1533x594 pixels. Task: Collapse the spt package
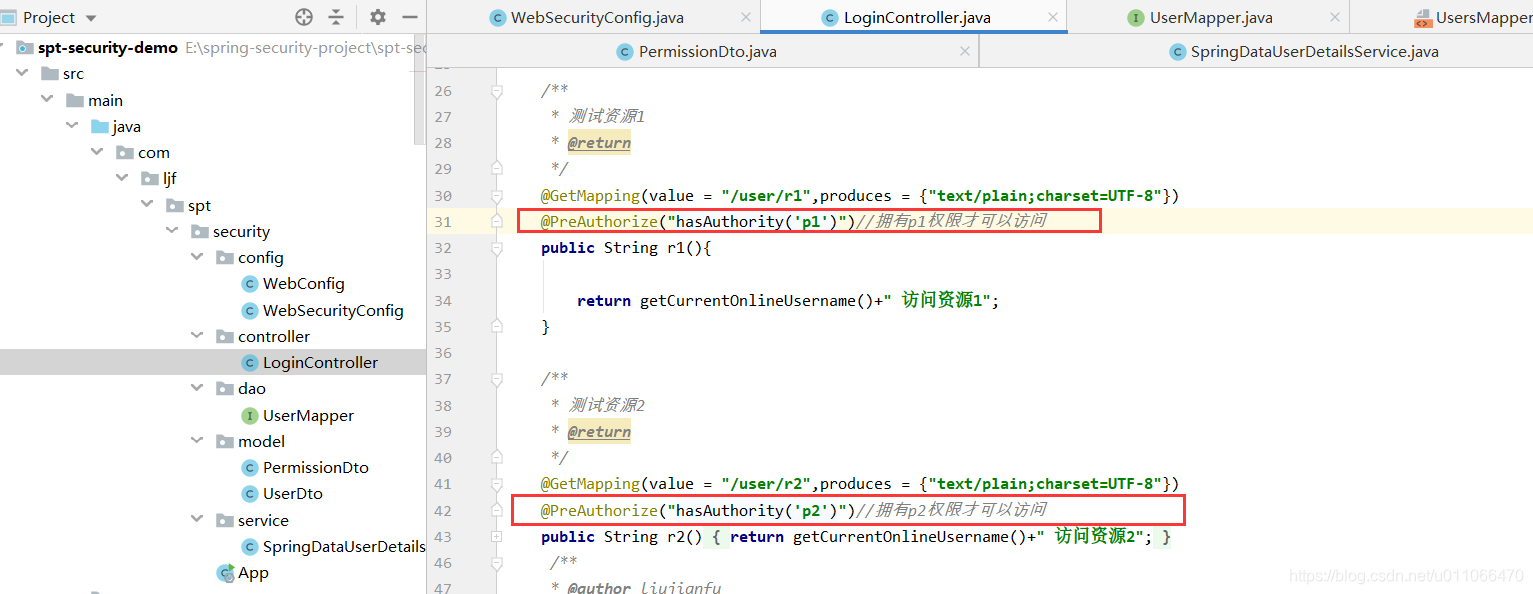tap(147, 204)
